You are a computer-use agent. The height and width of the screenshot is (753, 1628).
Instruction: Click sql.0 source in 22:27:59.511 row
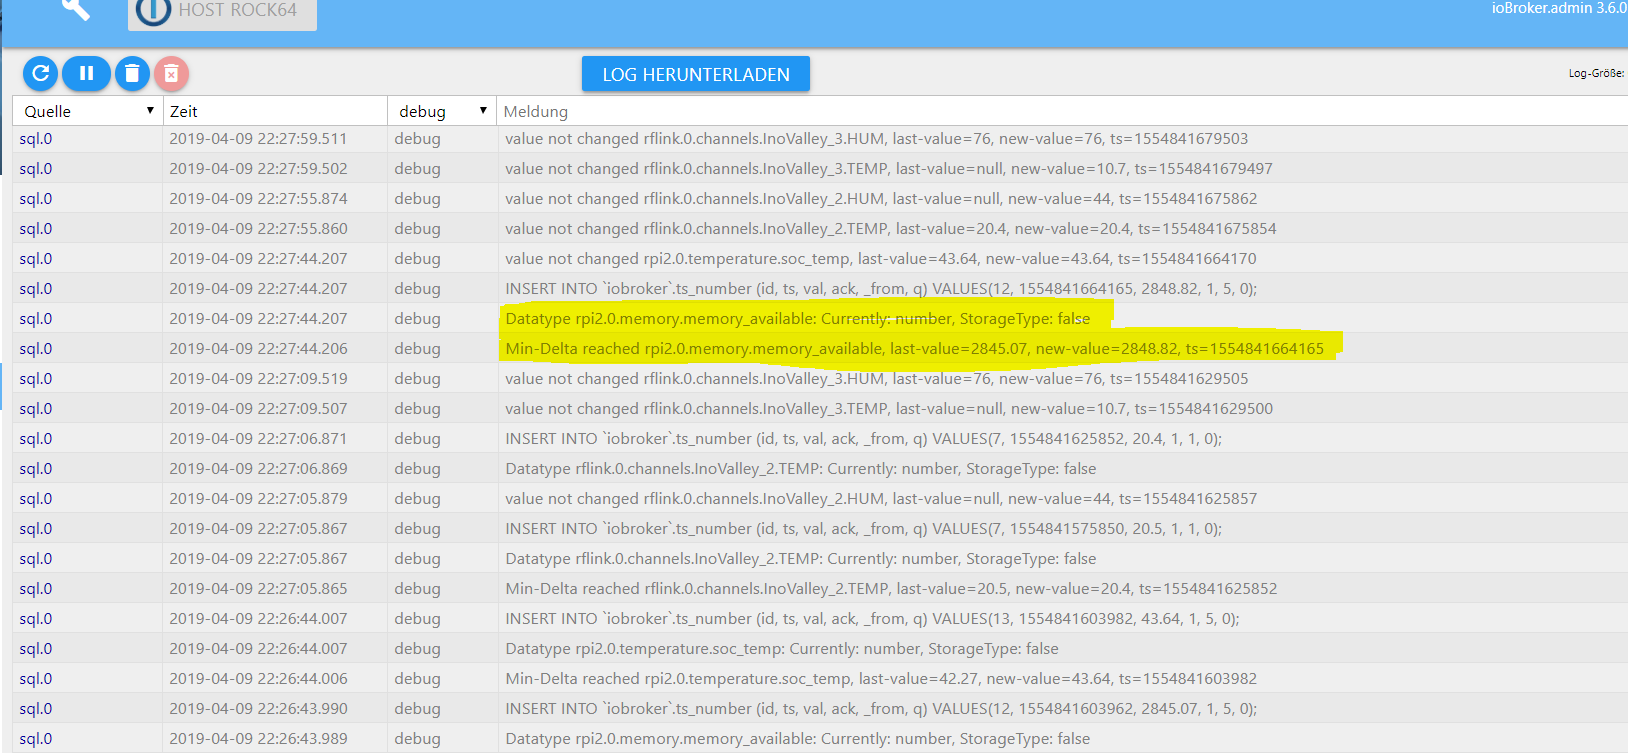(36, 139)
